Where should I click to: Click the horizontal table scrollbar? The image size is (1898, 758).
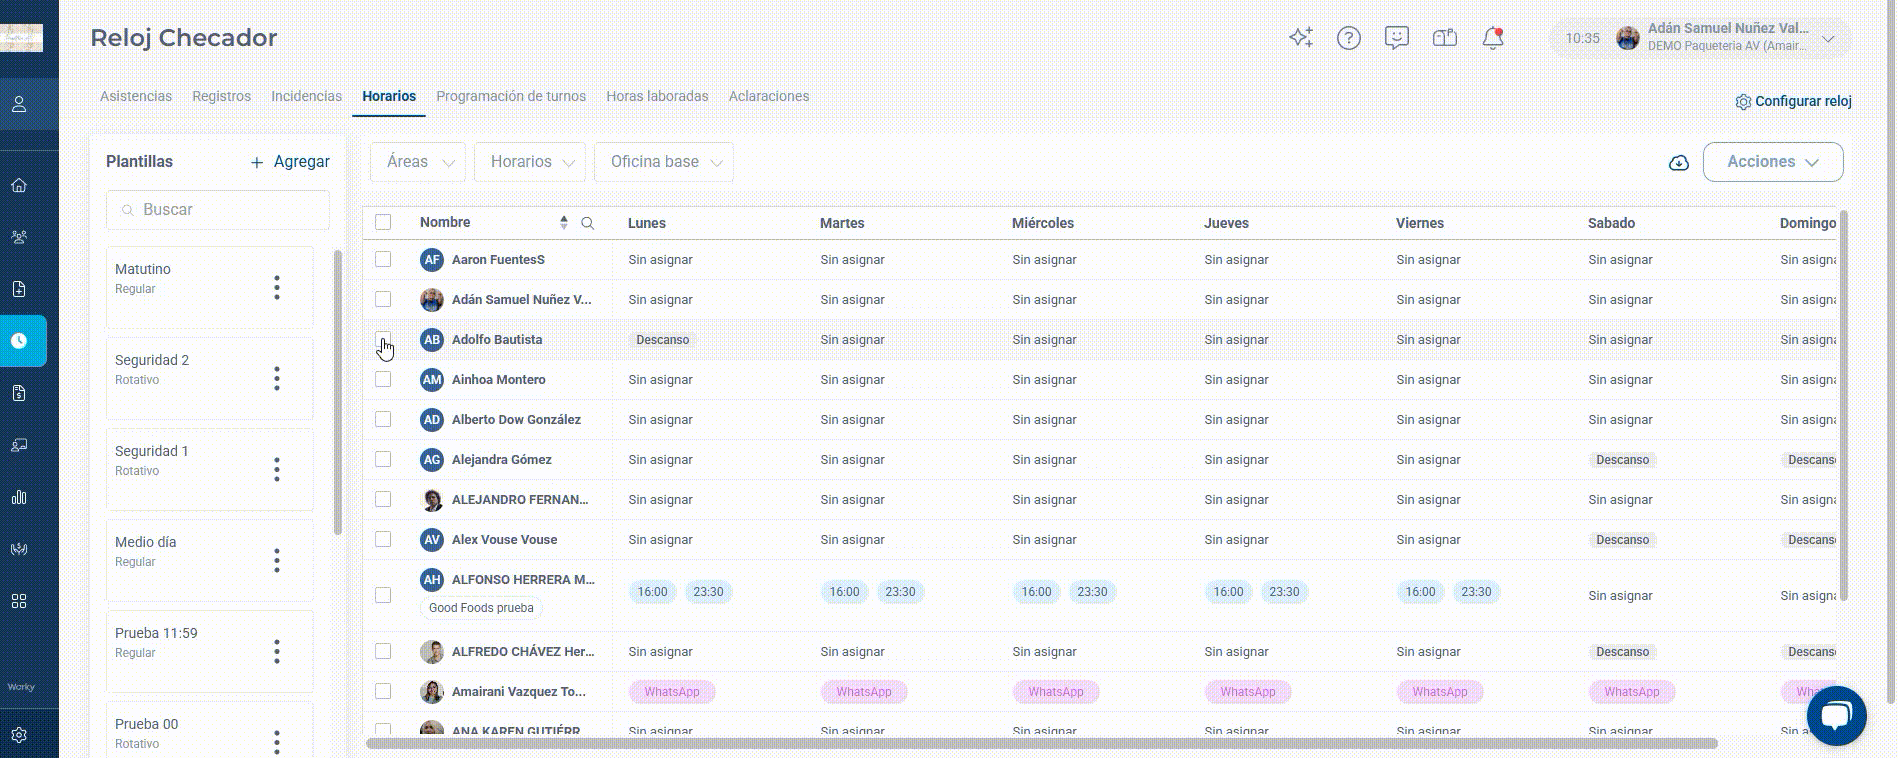[x=1042, y=743]
